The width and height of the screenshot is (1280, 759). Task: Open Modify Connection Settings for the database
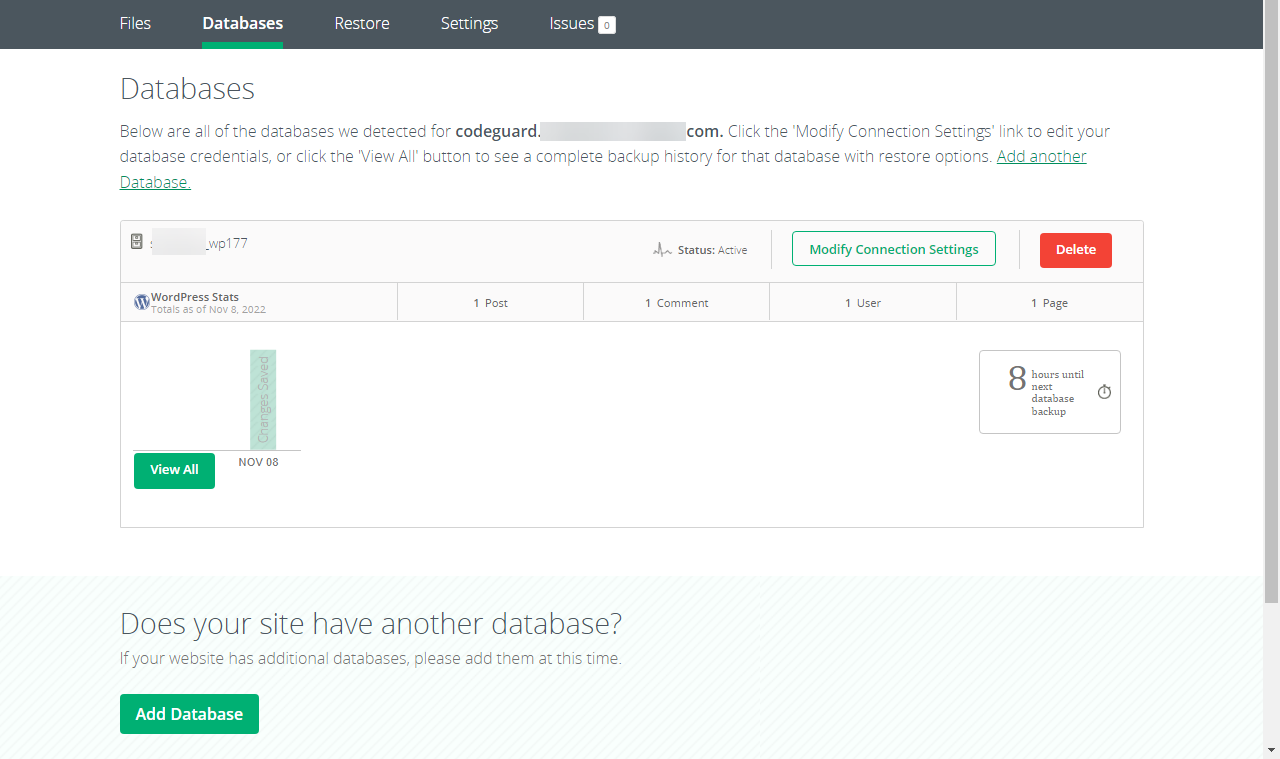893,249
